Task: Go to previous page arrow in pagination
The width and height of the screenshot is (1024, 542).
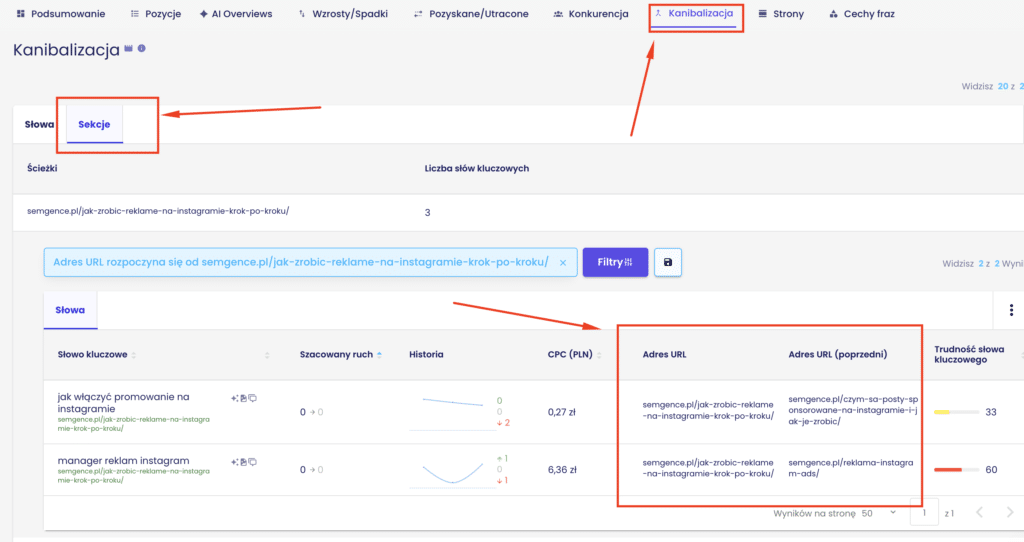Action: [x=980, y=513]
